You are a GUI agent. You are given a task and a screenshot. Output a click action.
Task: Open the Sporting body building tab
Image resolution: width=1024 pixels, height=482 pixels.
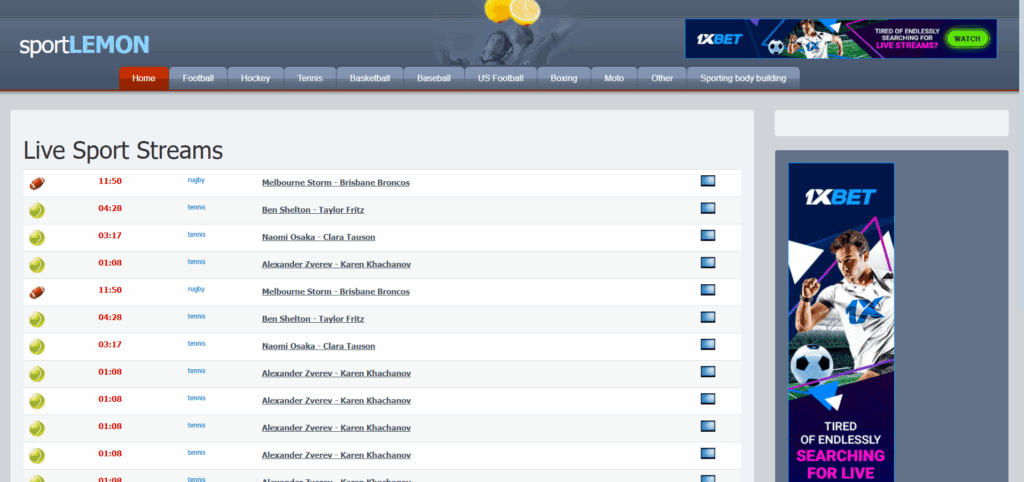click(x=743, y=78)
